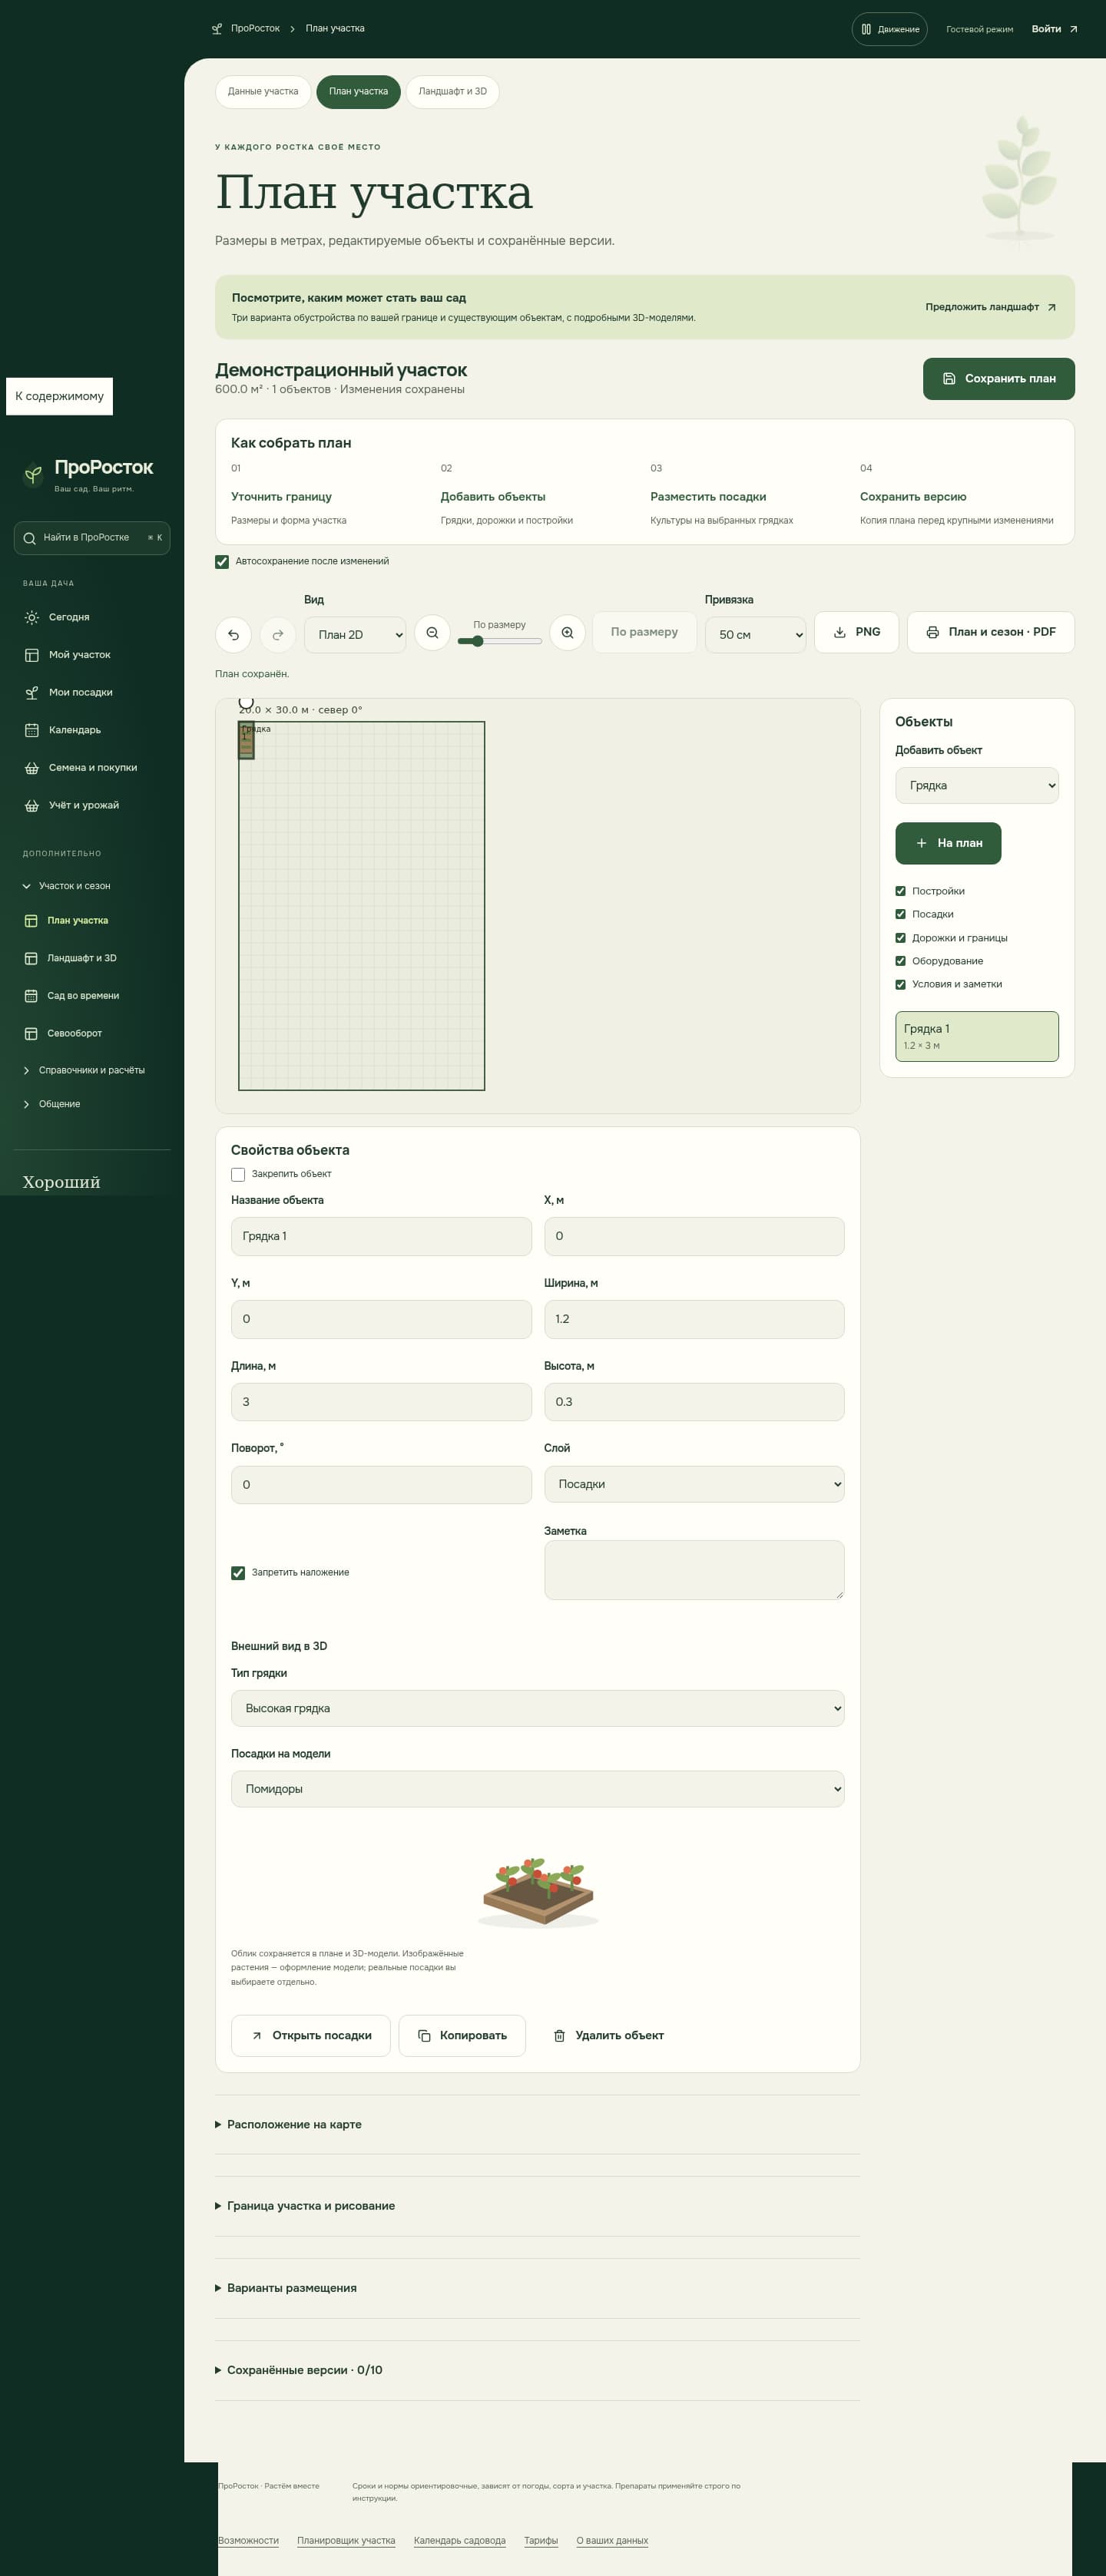This screenshot has height=2576, width=1106.
Task: Zoom out with the minus magnifier
Action: (432, 633)
